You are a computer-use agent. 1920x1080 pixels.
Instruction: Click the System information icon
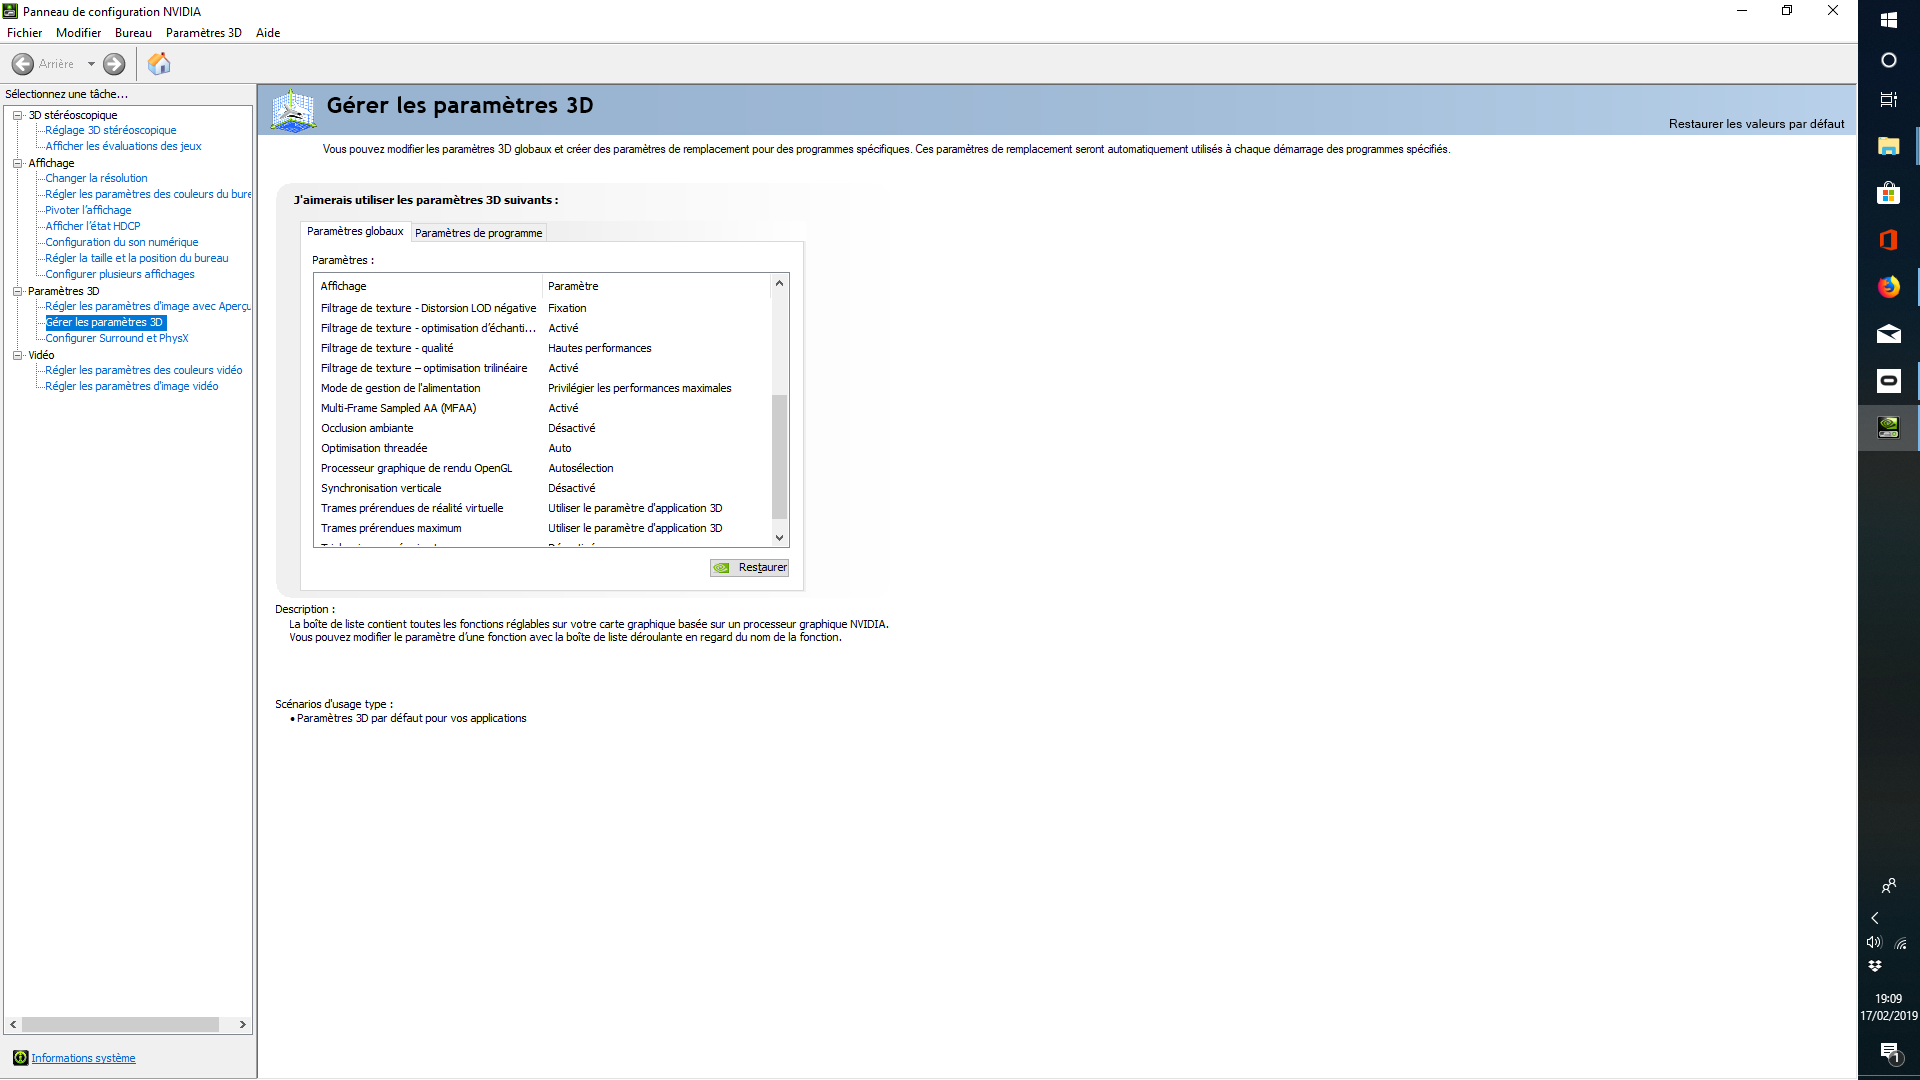point(20,1058)
